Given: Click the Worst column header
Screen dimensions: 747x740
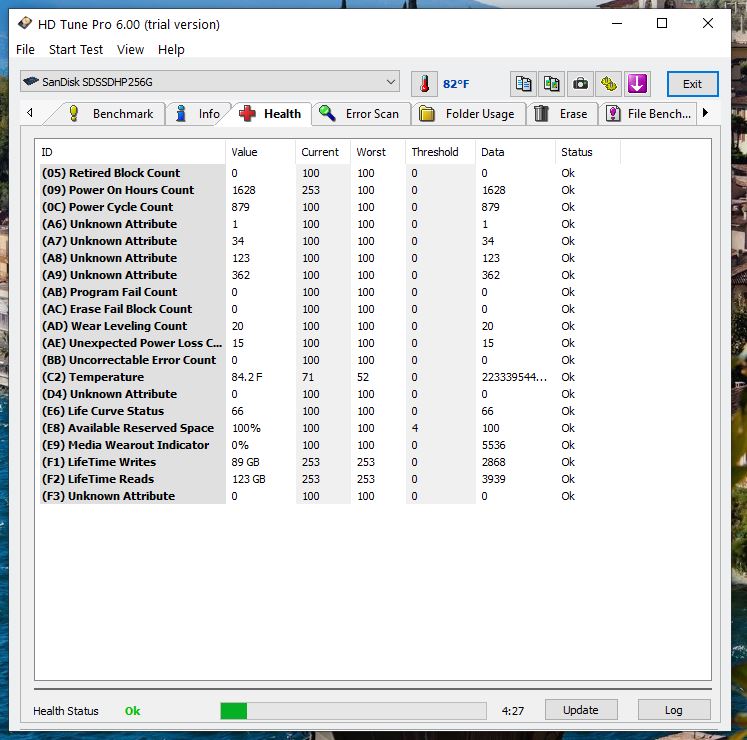Looking at the screenshot, I should [x=378, y=152].
